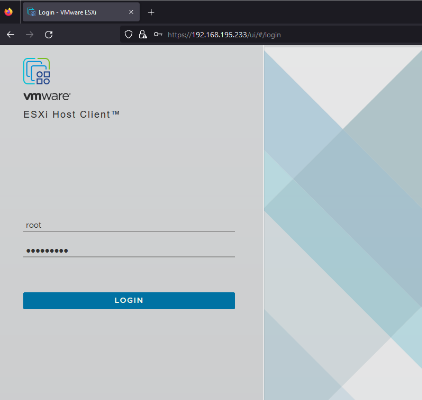Select the Login - VMware ESXi tab
Viewport: 422px width, 400px height.
coord(81,12)
